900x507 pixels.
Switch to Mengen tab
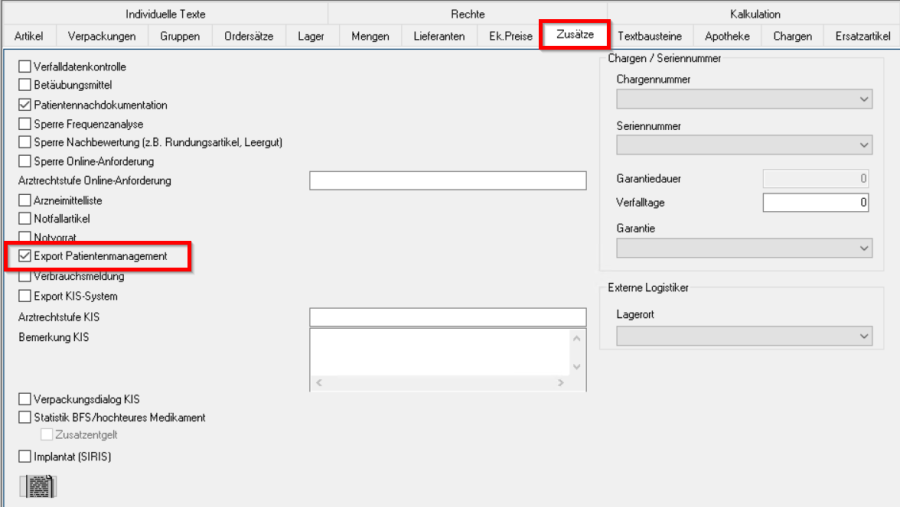[370, 36]
